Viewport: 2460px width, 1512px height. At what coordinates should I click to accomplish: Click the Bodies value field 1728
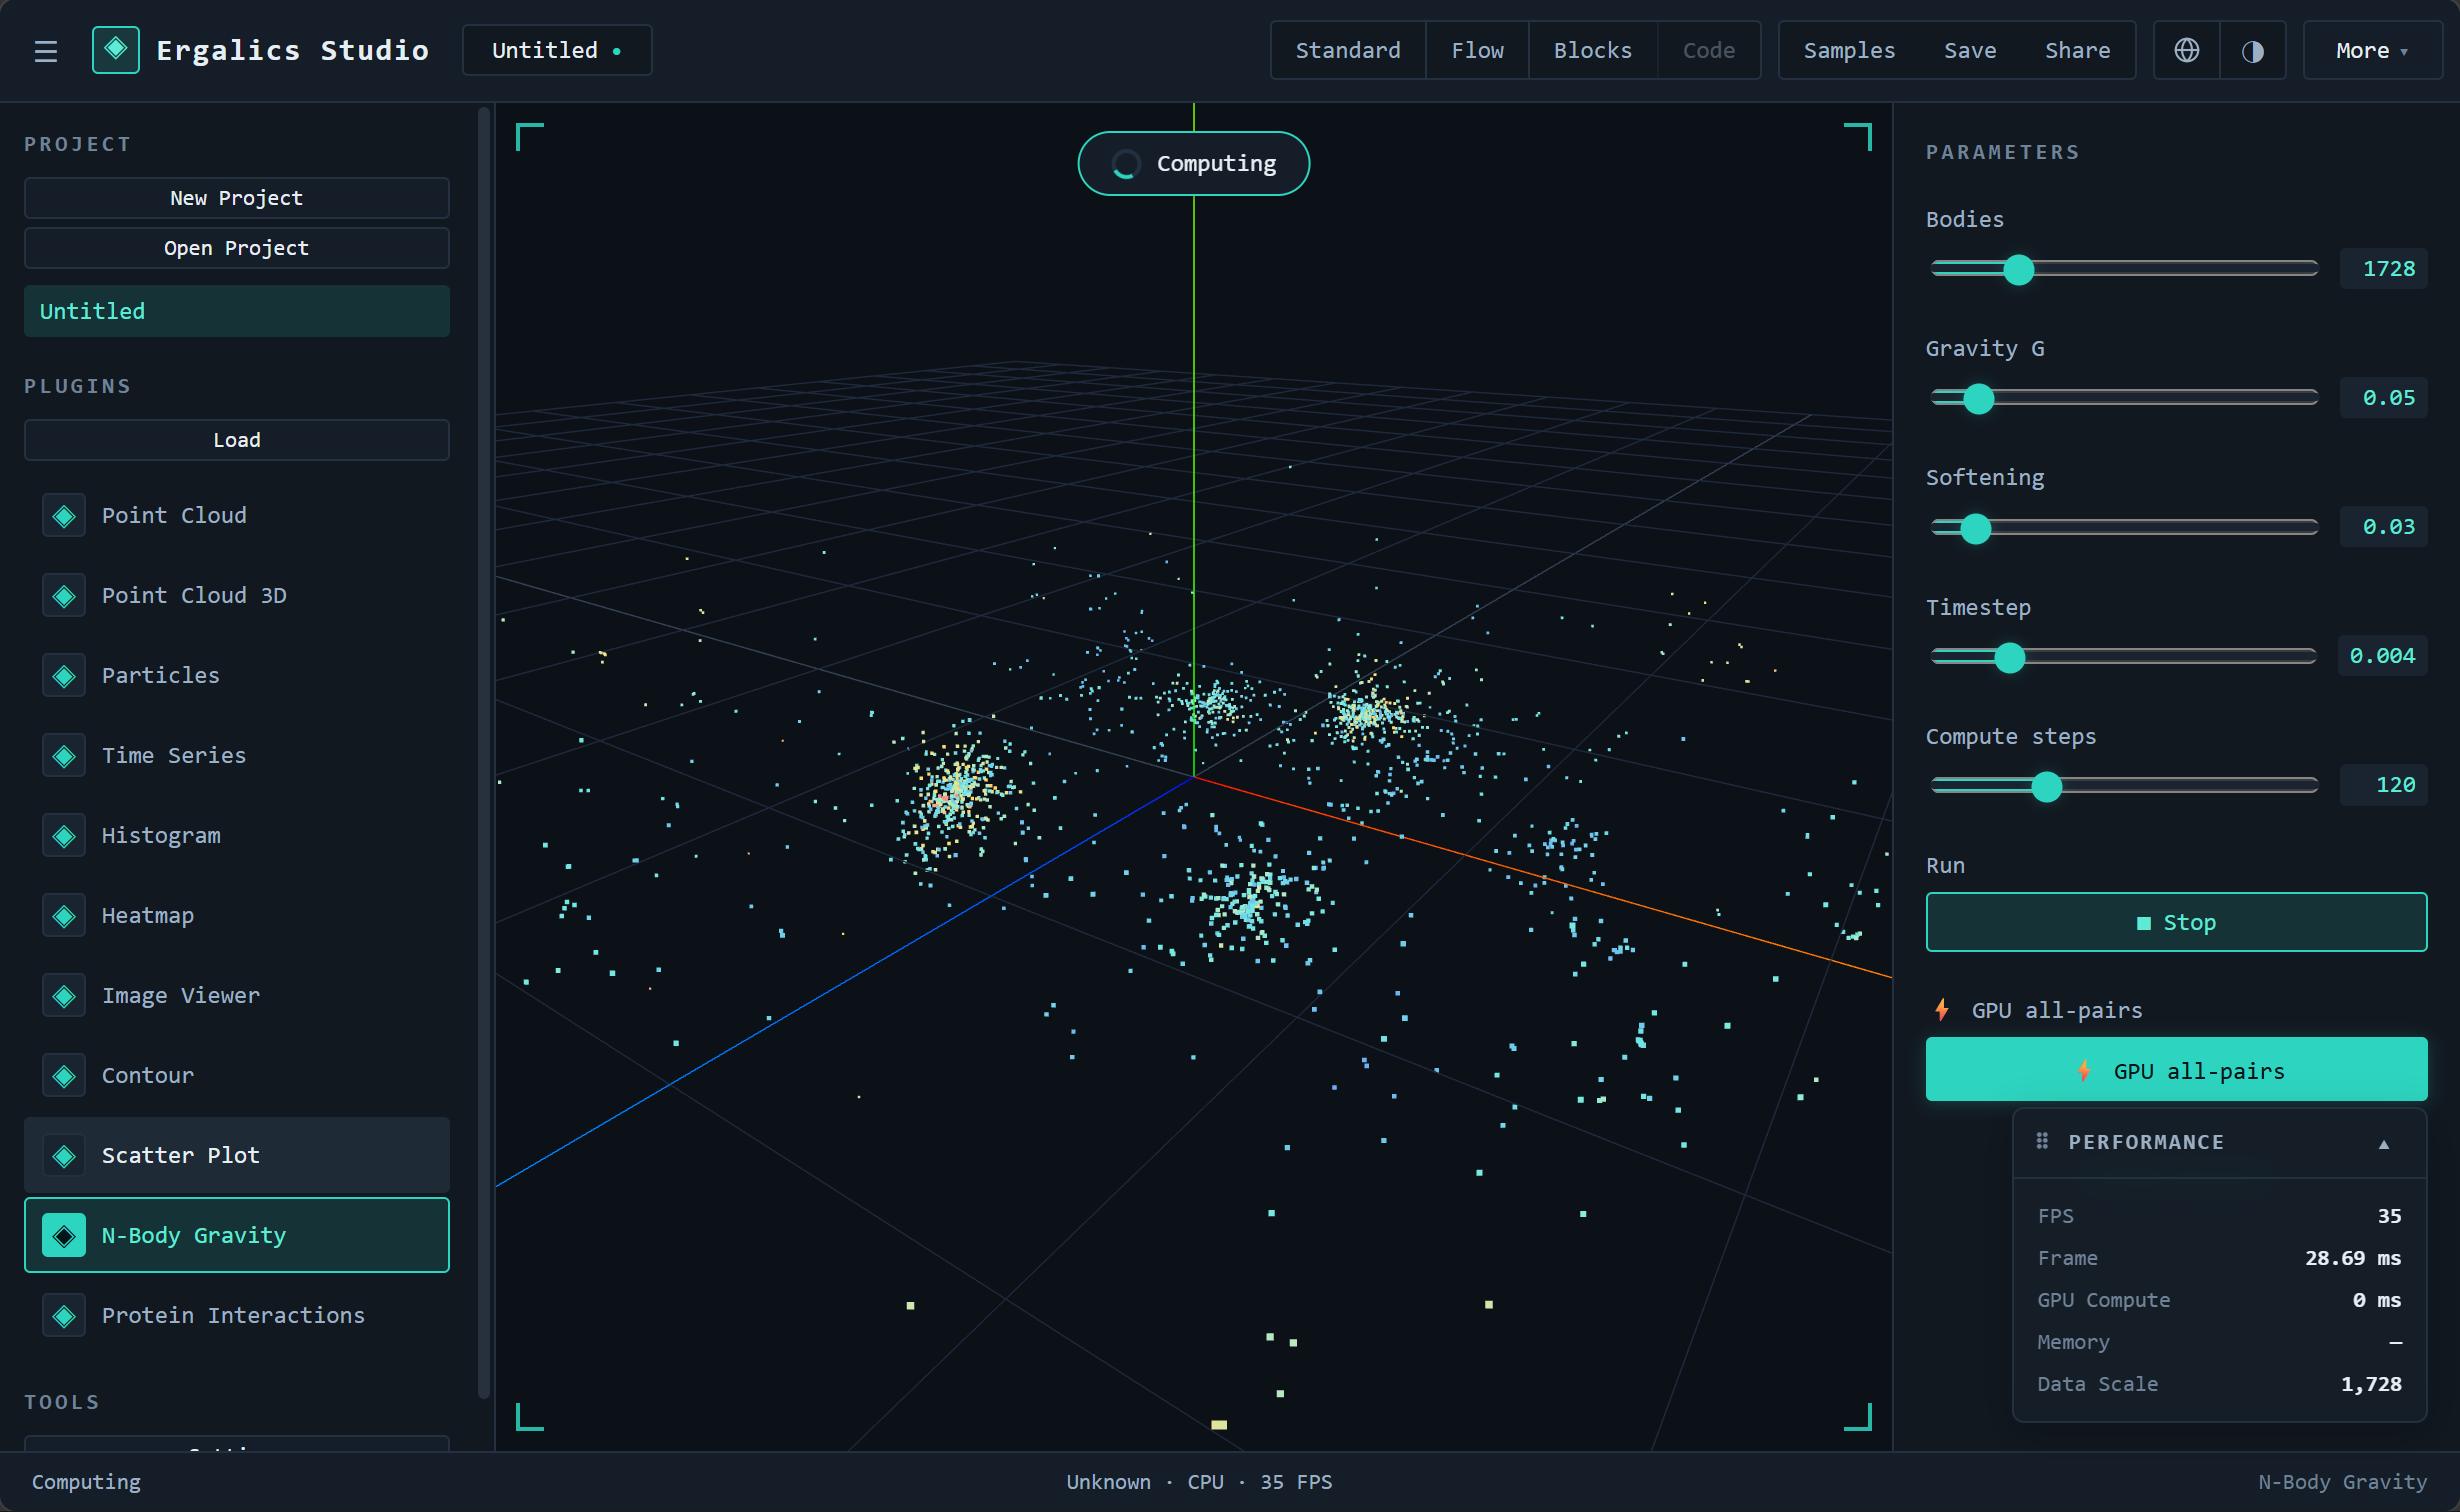2384,269
